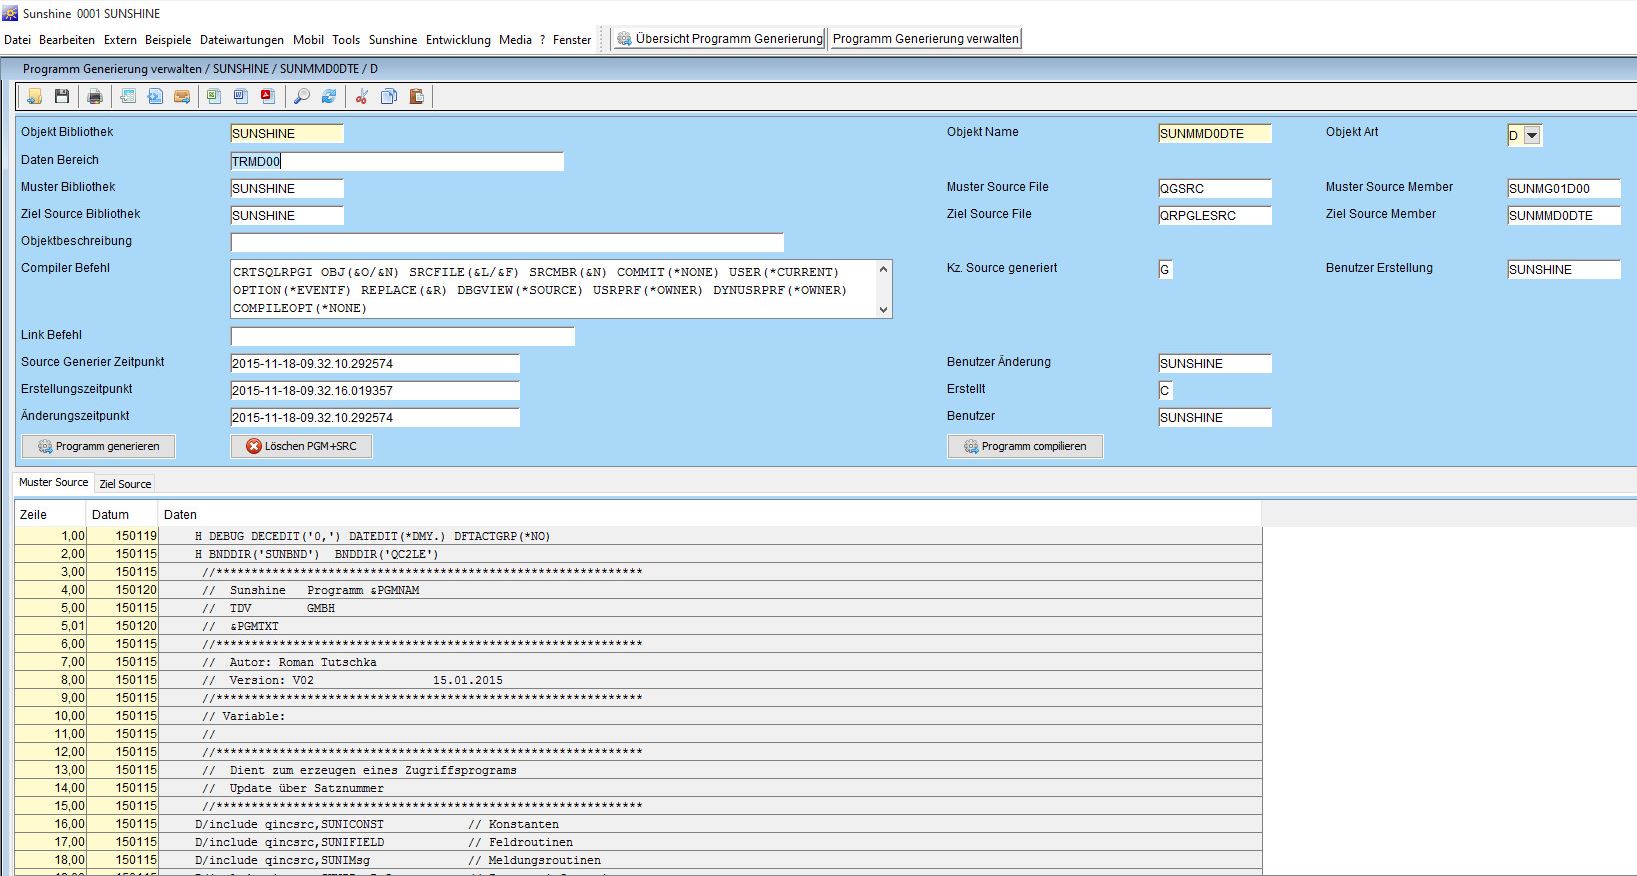This screenshot has height=876, width=1637.
Task: Click the Muster Source Member field
Action: (x=1564, y=188)
